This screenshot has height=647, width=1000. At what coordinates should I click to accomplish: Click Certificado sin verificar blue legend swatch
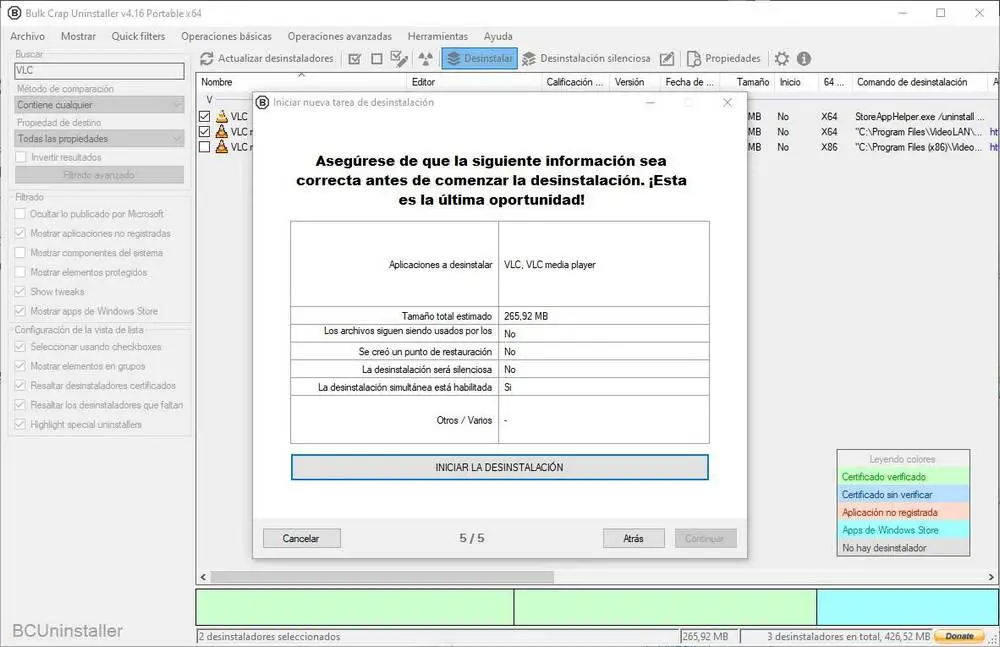903,495
